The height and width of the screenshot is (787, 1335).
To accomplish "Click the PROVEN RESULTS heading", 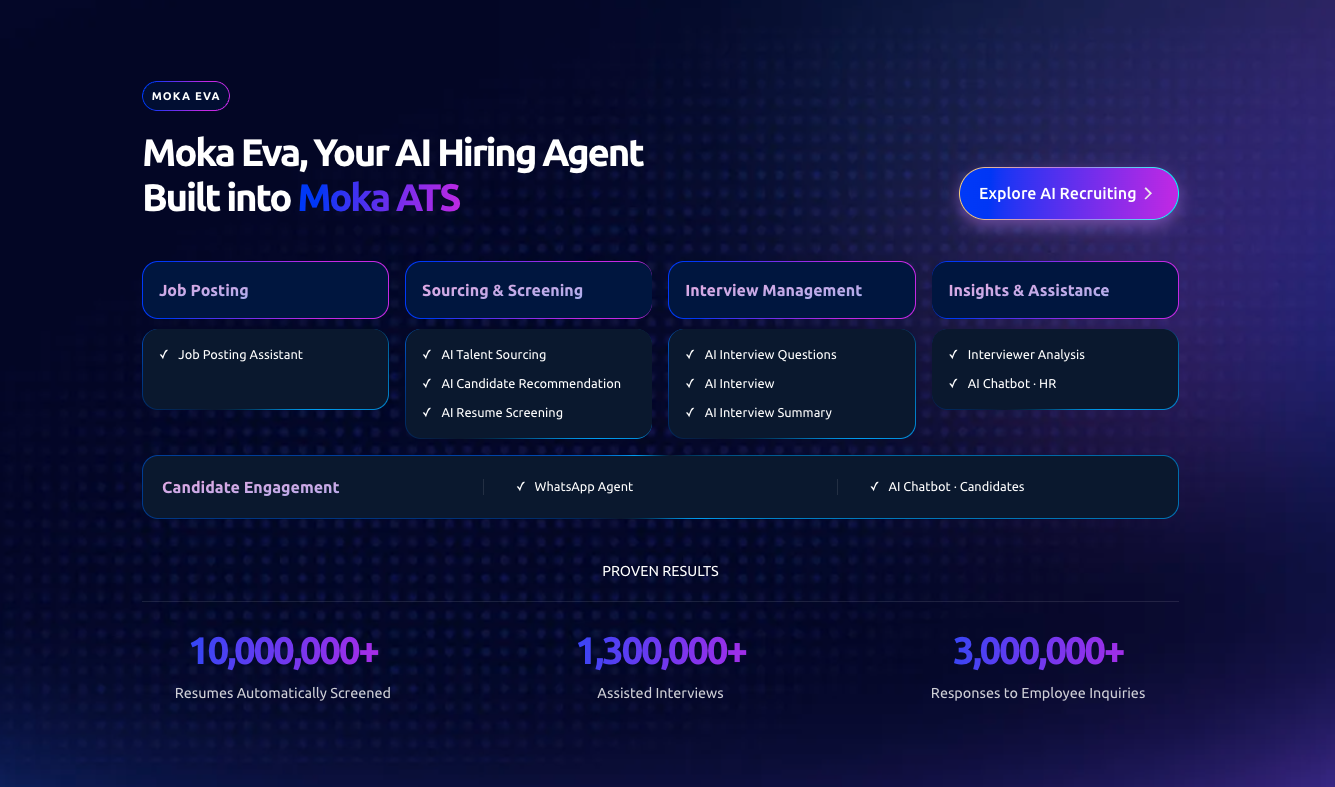I will coord(660,572).
